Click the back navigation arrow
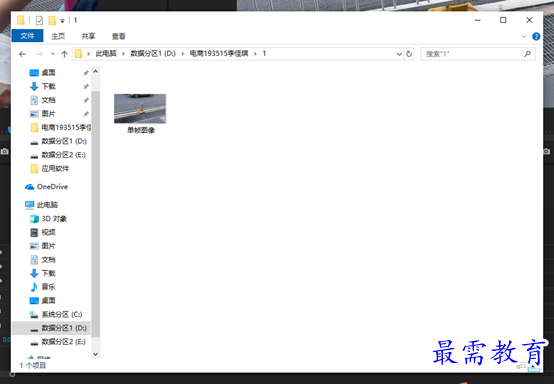This screenshot has height=384, width=554. (x=22, y=54)
